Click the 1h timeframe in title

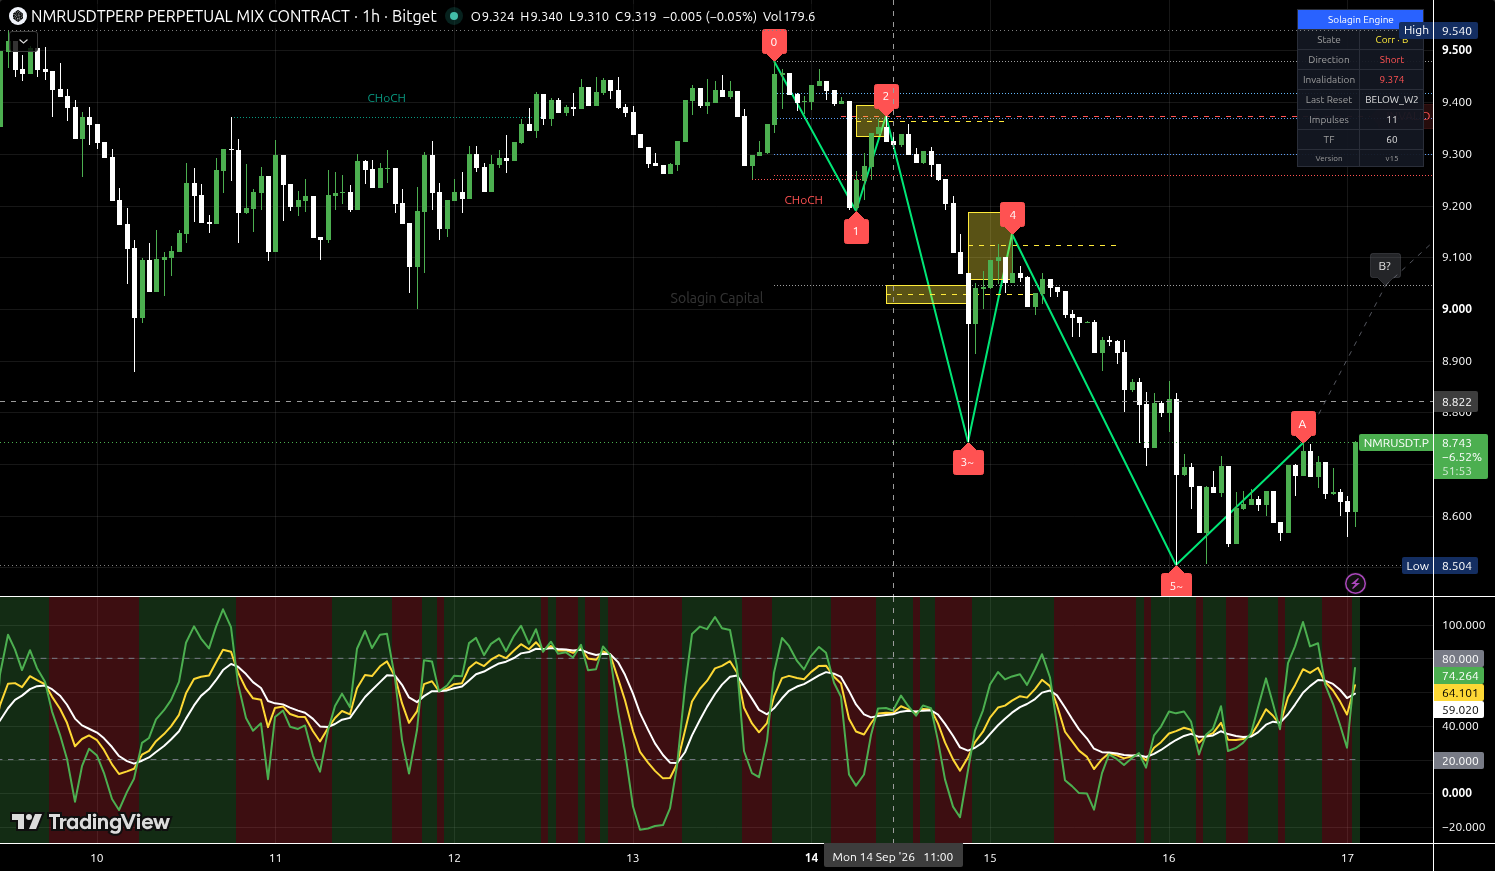(371, 16)
